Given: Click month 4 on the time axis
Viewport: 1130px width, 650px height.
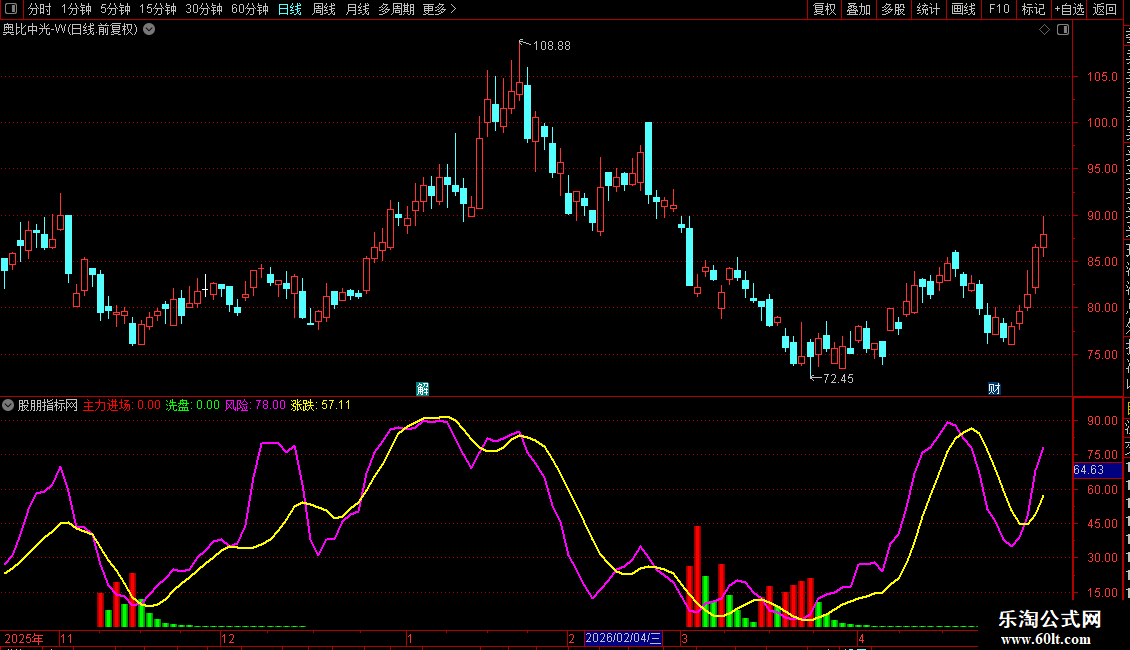Looking at the screenshot, I should [860, 638].
